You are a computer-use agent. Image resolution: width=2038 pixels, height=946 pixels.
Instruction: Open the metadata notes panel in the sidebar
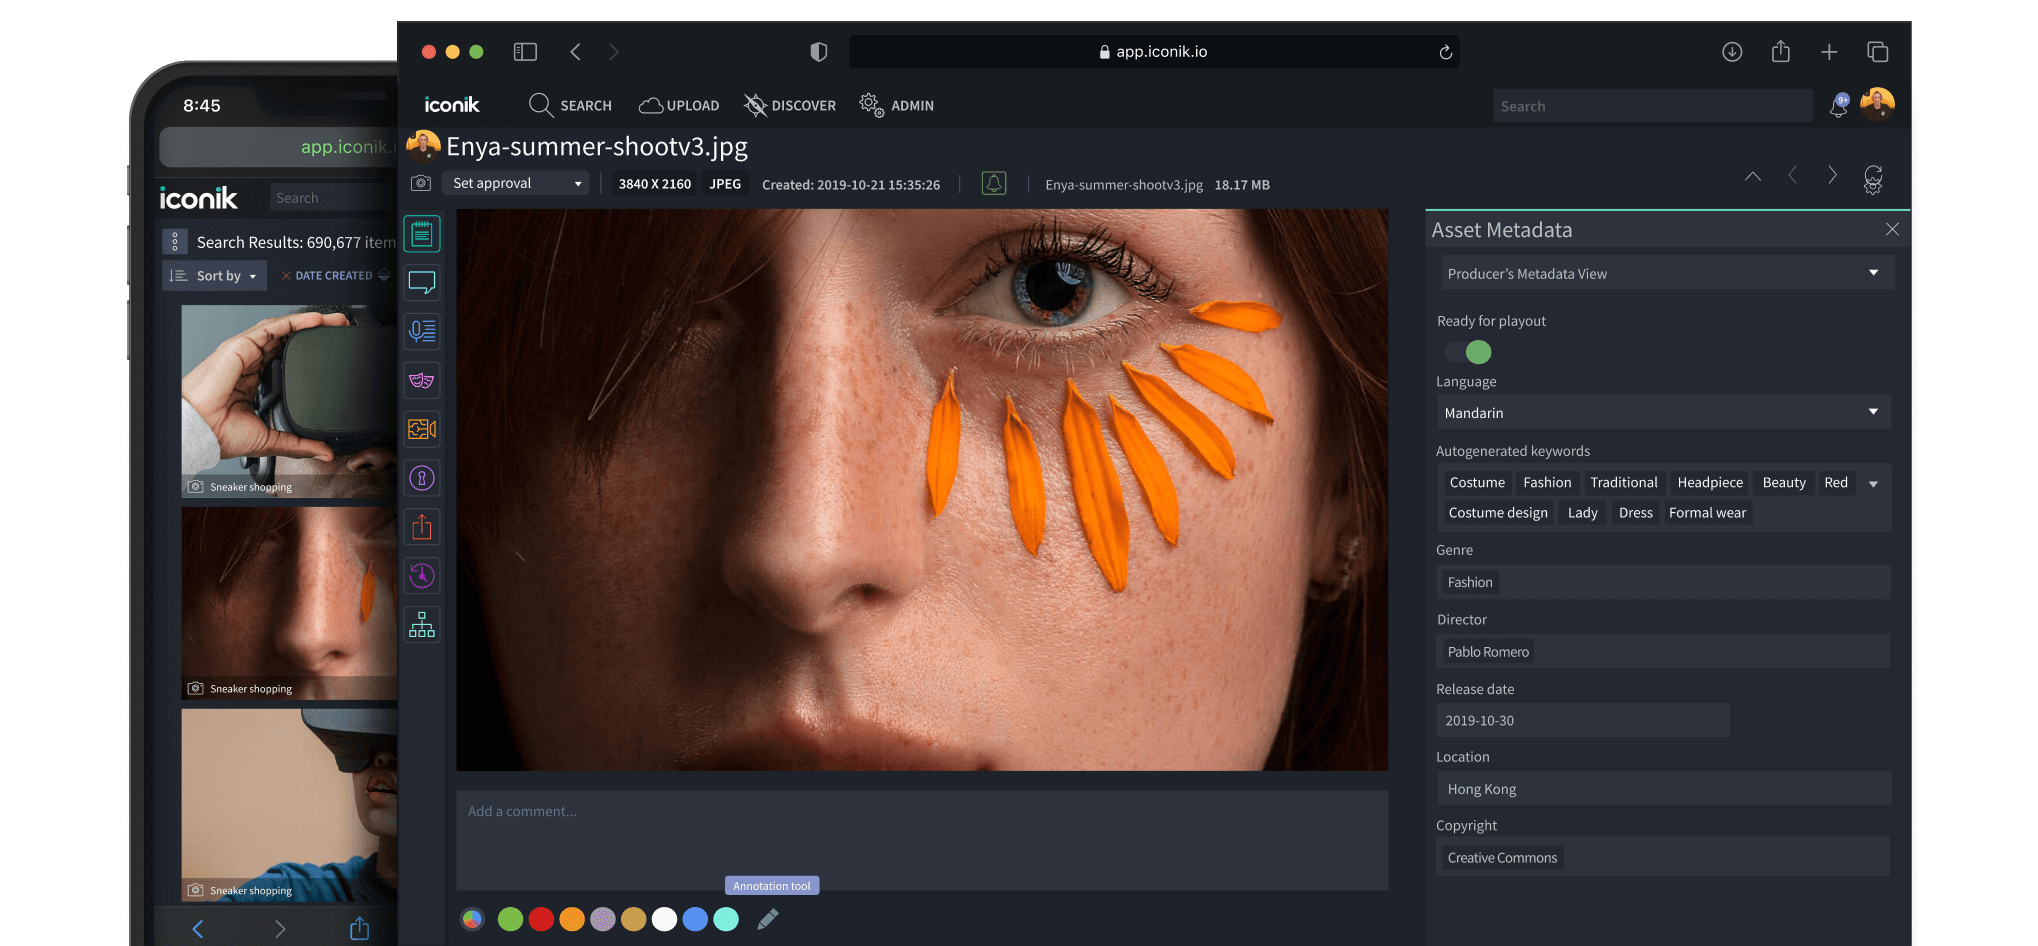(x=422, y=233)
